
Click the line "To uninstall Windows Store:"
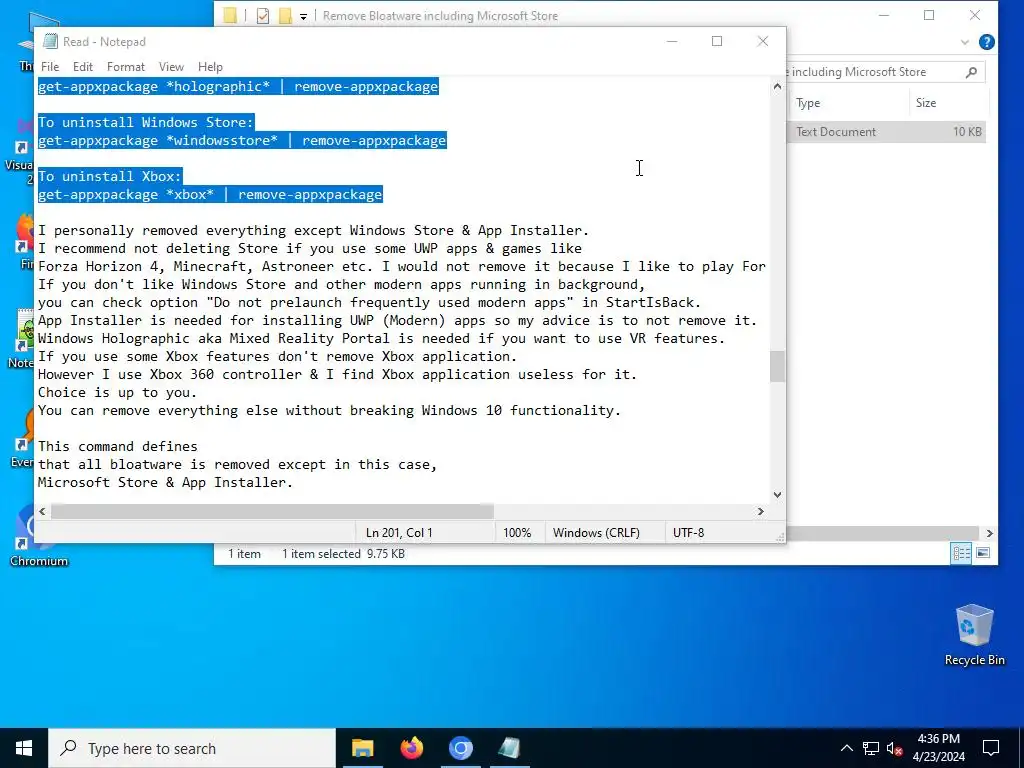tap(146, 122)
